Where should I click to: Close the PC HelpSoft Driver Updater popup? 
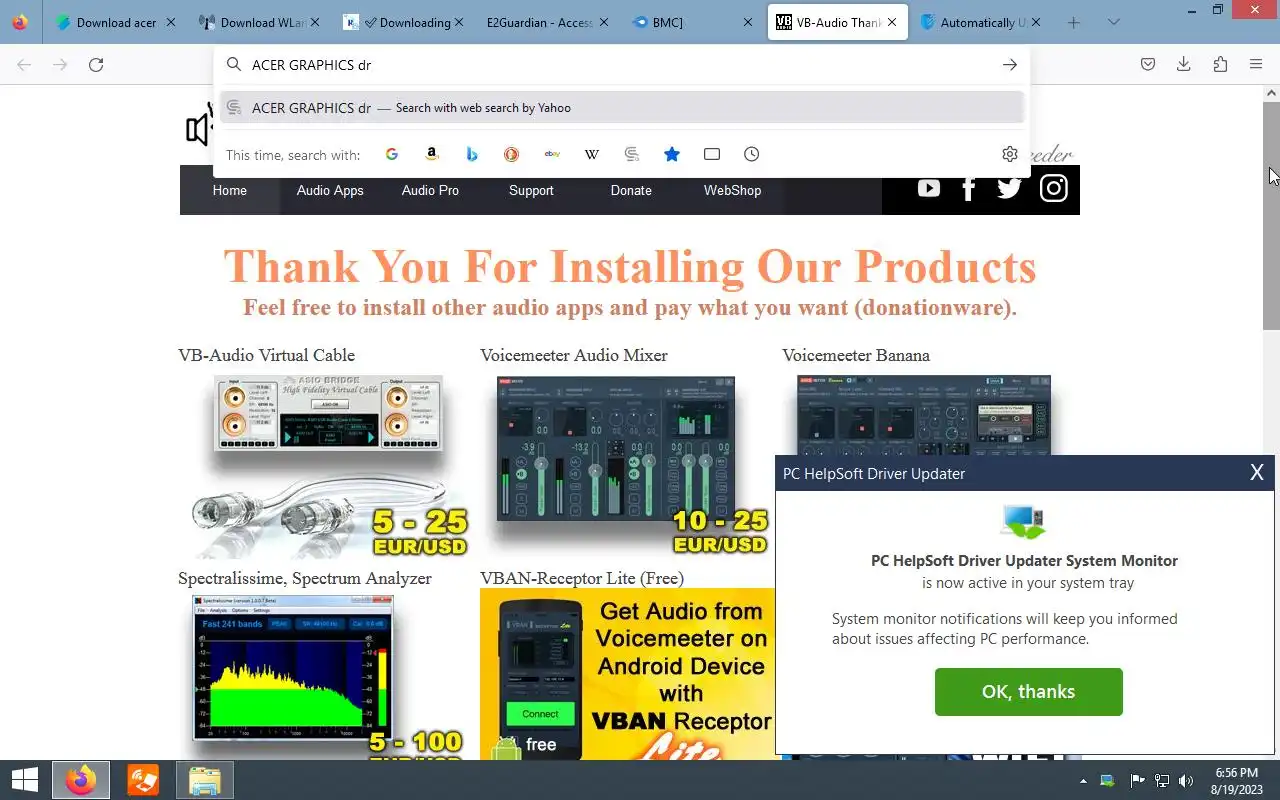(1257, 473)
